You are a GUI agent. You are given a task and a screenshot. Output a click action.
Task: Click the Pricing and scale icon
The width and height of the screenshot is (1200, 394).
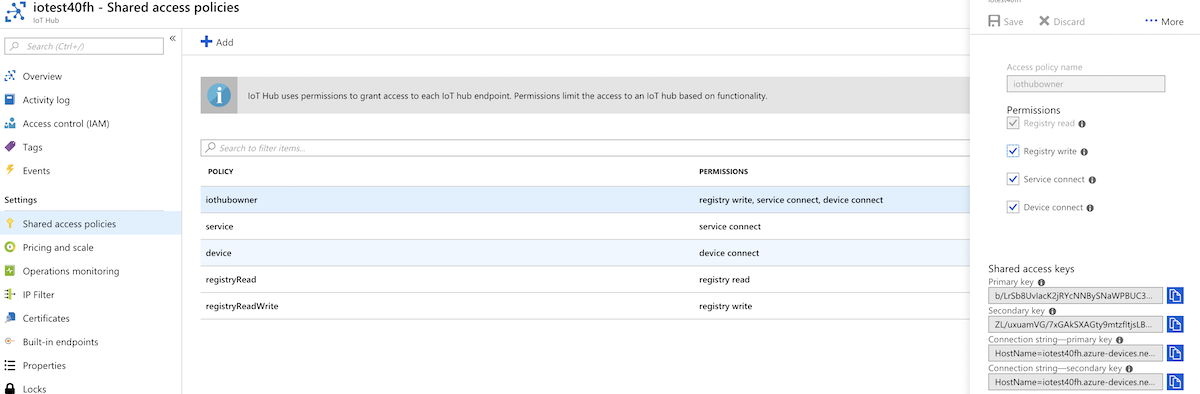[10, 247]
